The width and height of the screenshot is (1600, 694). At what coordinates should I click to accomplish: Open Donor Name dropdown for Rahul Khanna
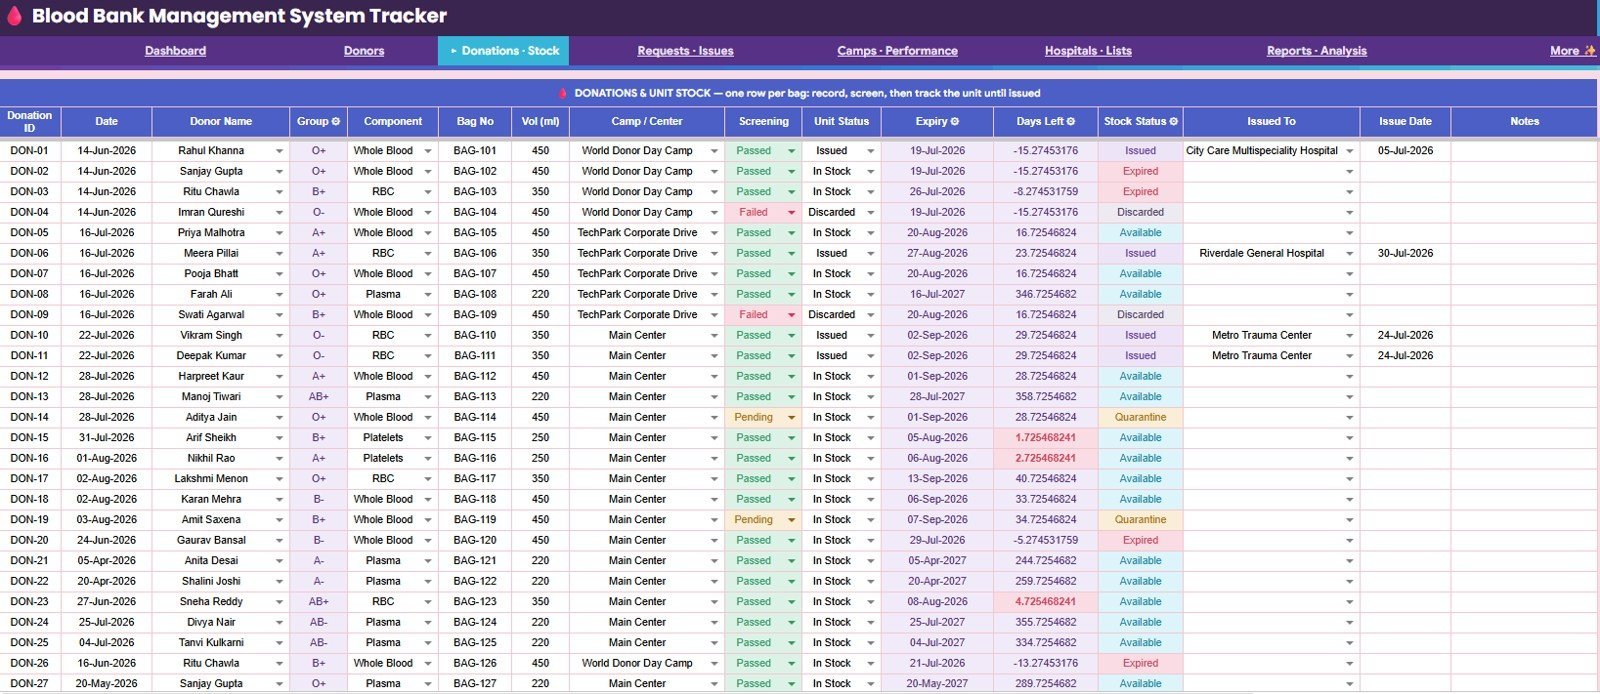pyautogui.click(x=279, y=151)
